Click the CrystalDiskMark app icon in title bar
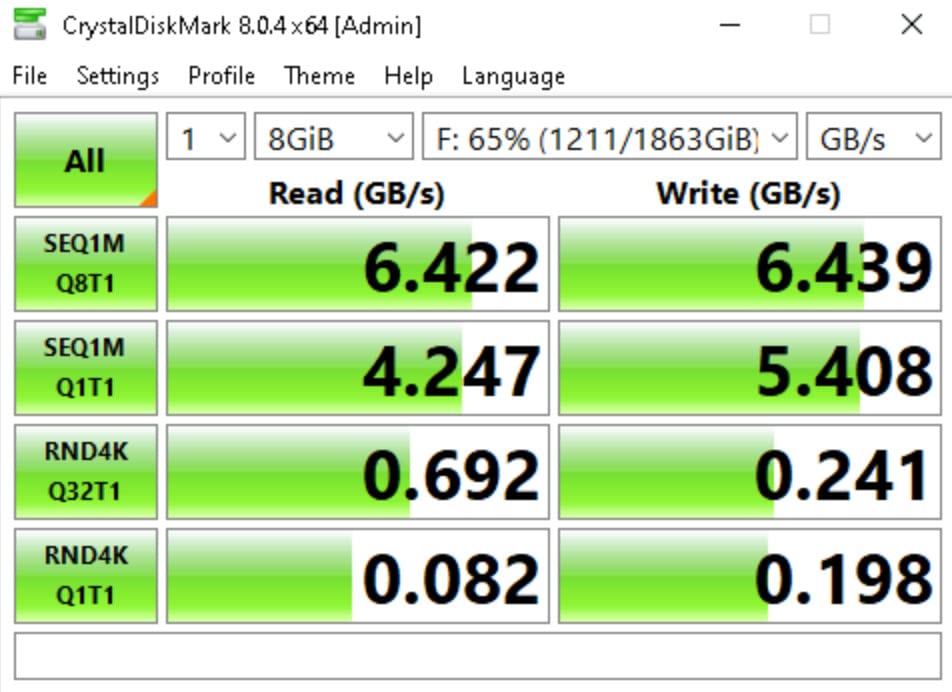The image size is (952, 692). click(x=30, y=24)
